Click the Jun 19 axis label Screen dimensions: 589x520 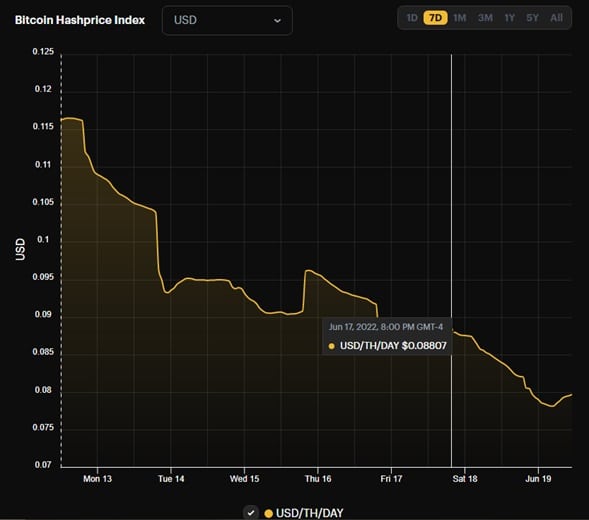click(538, 479)
